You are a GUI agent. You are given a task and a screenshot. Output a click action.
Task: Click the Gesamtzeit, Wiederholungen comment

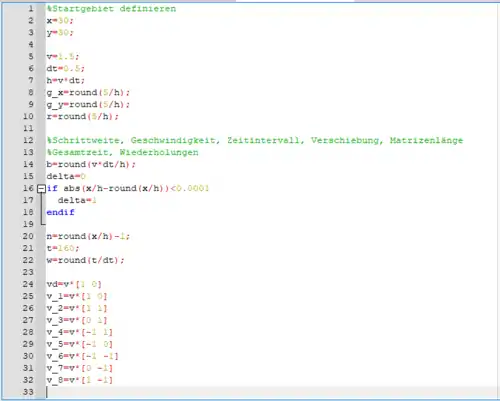(x=122, y=153)
